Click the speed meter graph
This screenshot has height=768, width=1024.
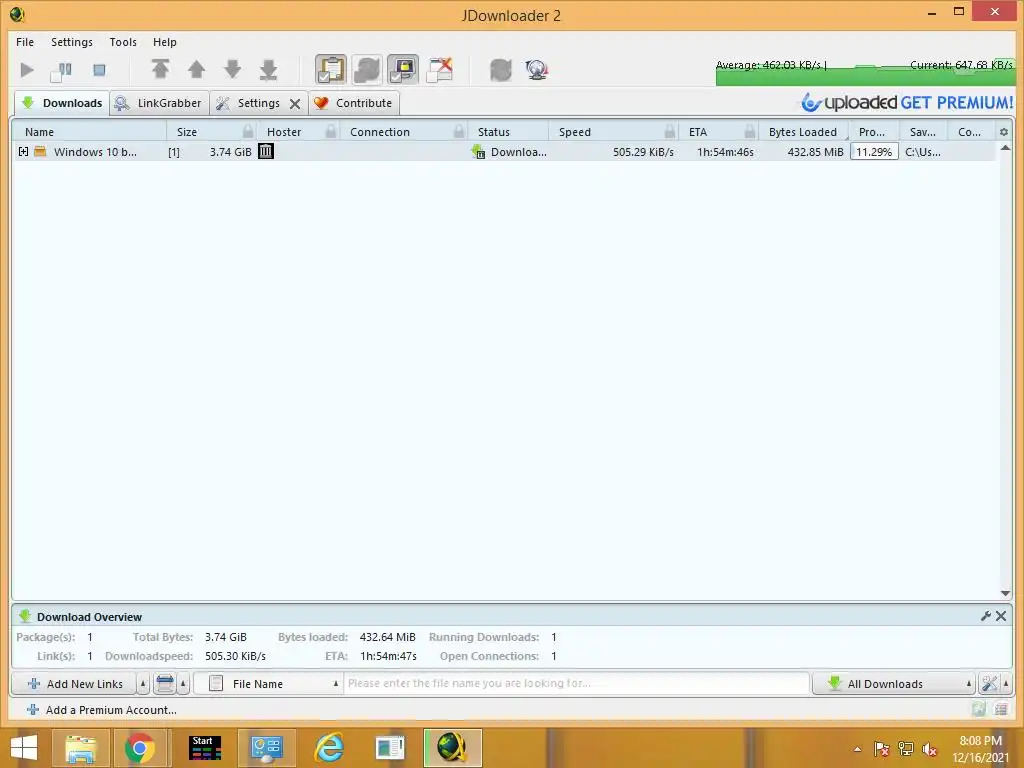coord(865,72)
